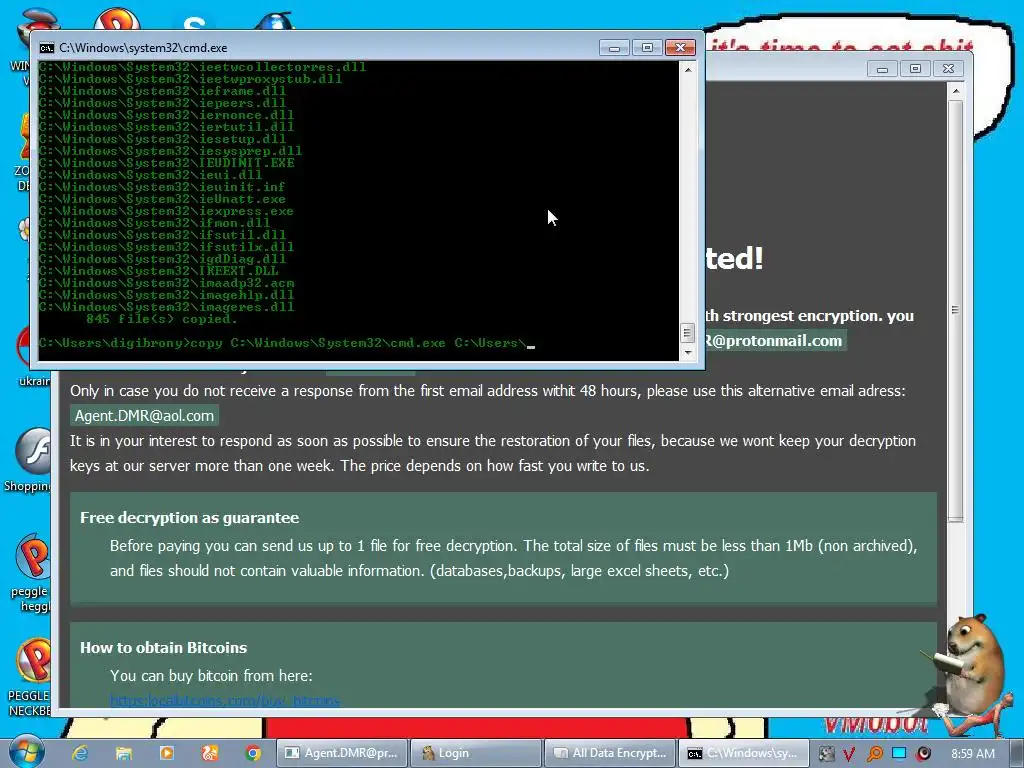Switch to Login taskbar window
The width and height of the screenshot is (1024, 768).
point(476,753)
